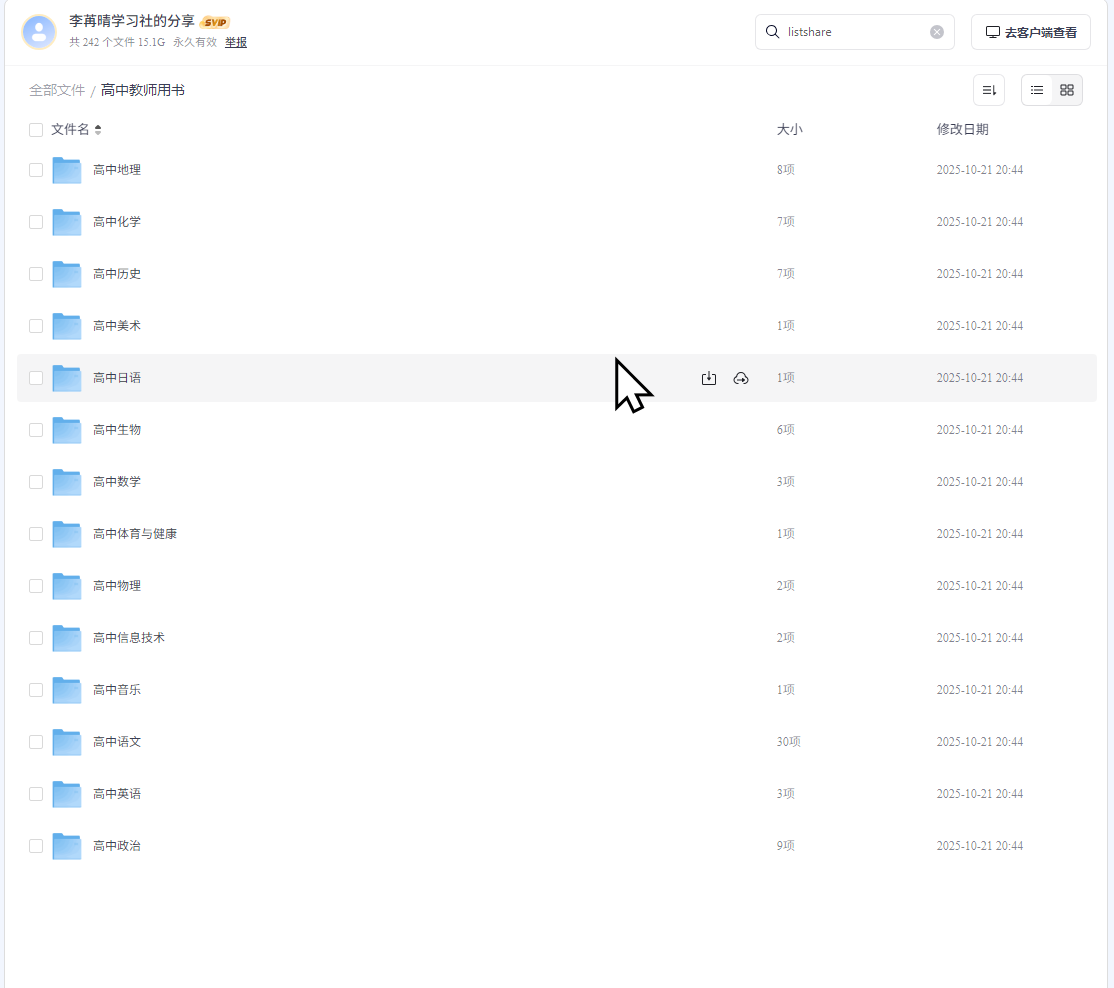Image resolution: width=1114 pixels, height=988 pixels.
Task: Toggle the 文件名 column sort arrow
Action: [98, 130]
